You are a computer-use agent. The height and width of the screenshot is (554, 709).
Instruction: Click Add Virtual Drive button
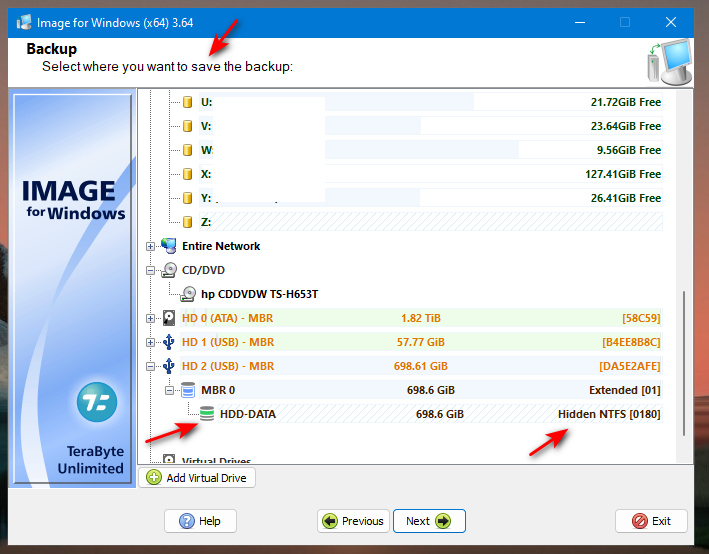point(197,478)
